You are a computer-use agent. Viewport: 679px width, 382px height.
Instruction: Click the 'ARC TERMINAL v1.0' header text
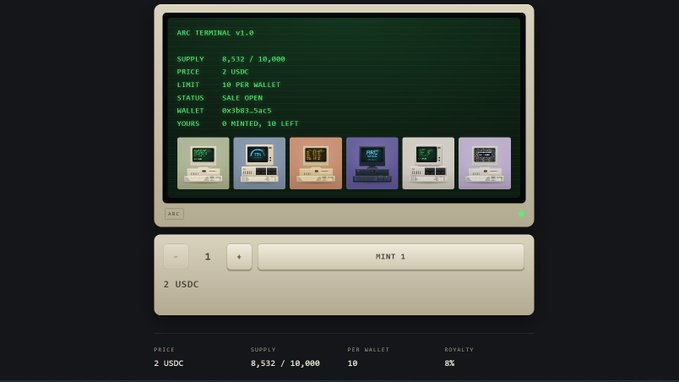215,33
